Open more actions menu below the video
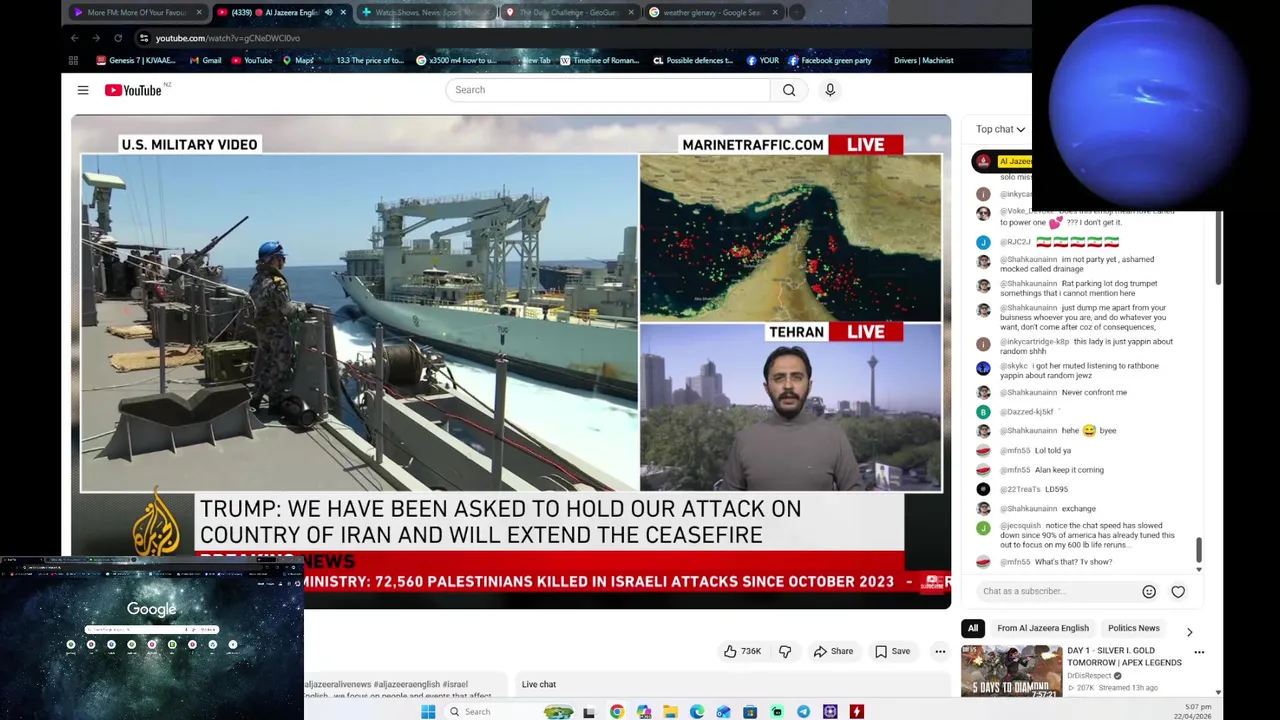The width and height of the screenshot is (1280, 720). pos(940,651)
